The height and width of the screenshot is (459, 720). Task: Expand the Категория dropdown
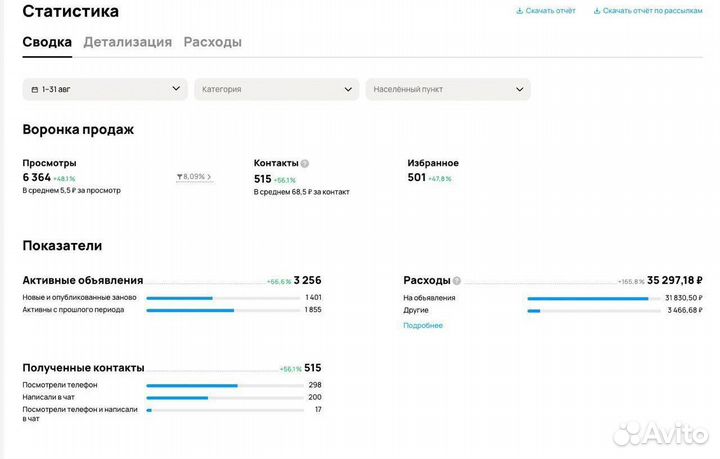[276, 89]
